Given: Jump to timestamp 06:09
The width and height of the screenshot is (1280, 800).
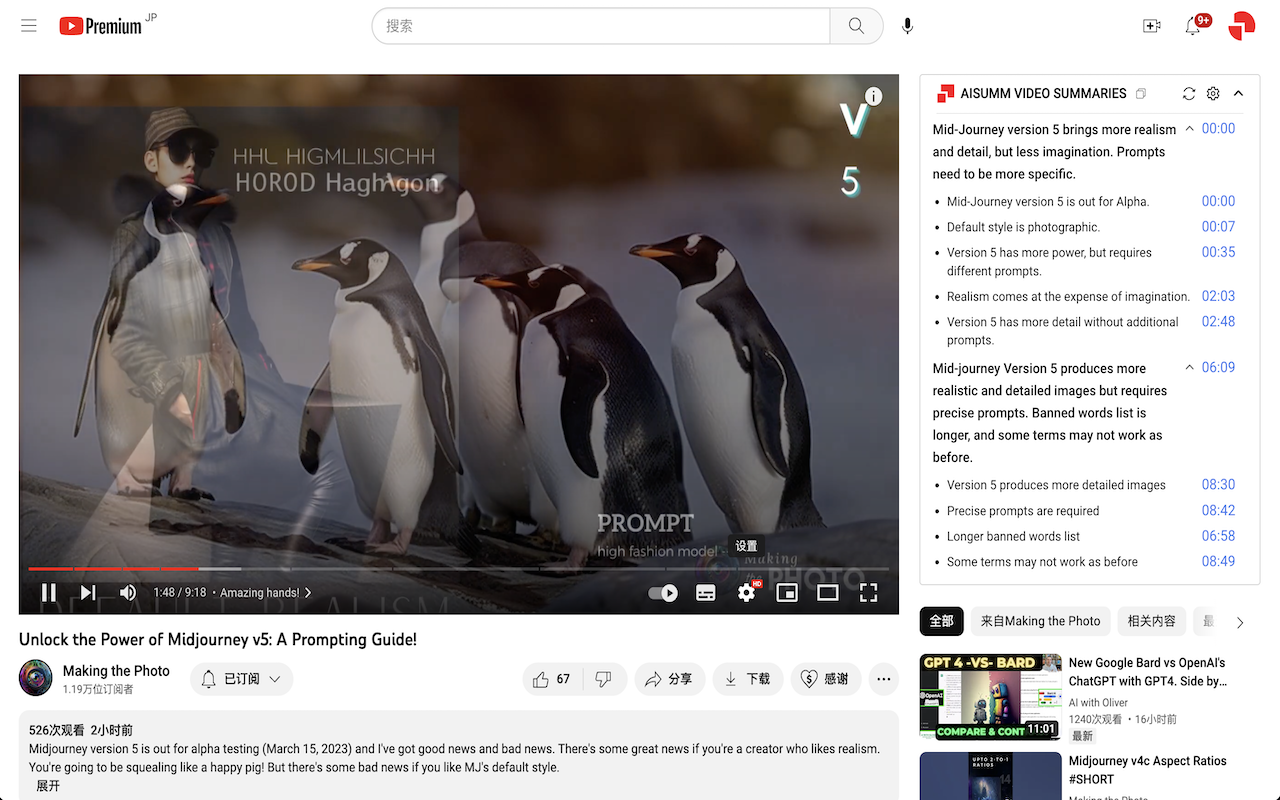Looking at the screenshot, I should click(x=1218, y=367).
